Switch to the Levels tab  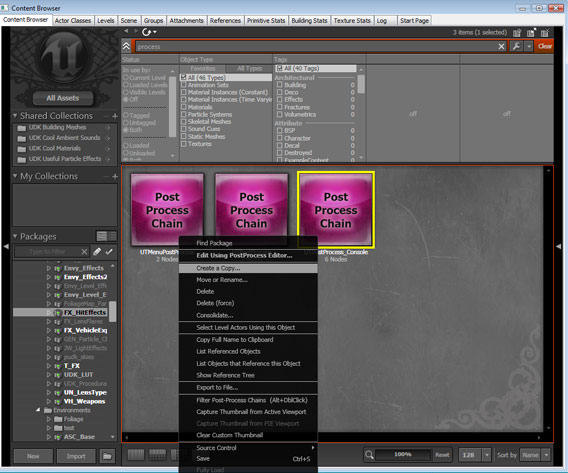click(x=106, y=21)
